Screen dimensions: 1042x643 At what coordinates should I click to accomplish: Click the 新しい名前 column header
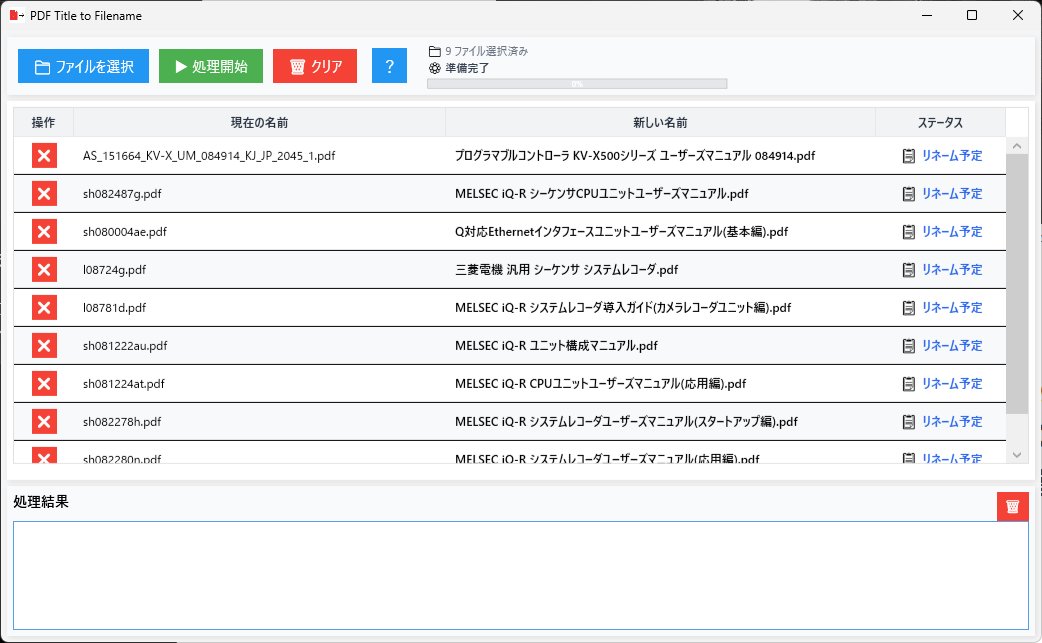point(660,122)
